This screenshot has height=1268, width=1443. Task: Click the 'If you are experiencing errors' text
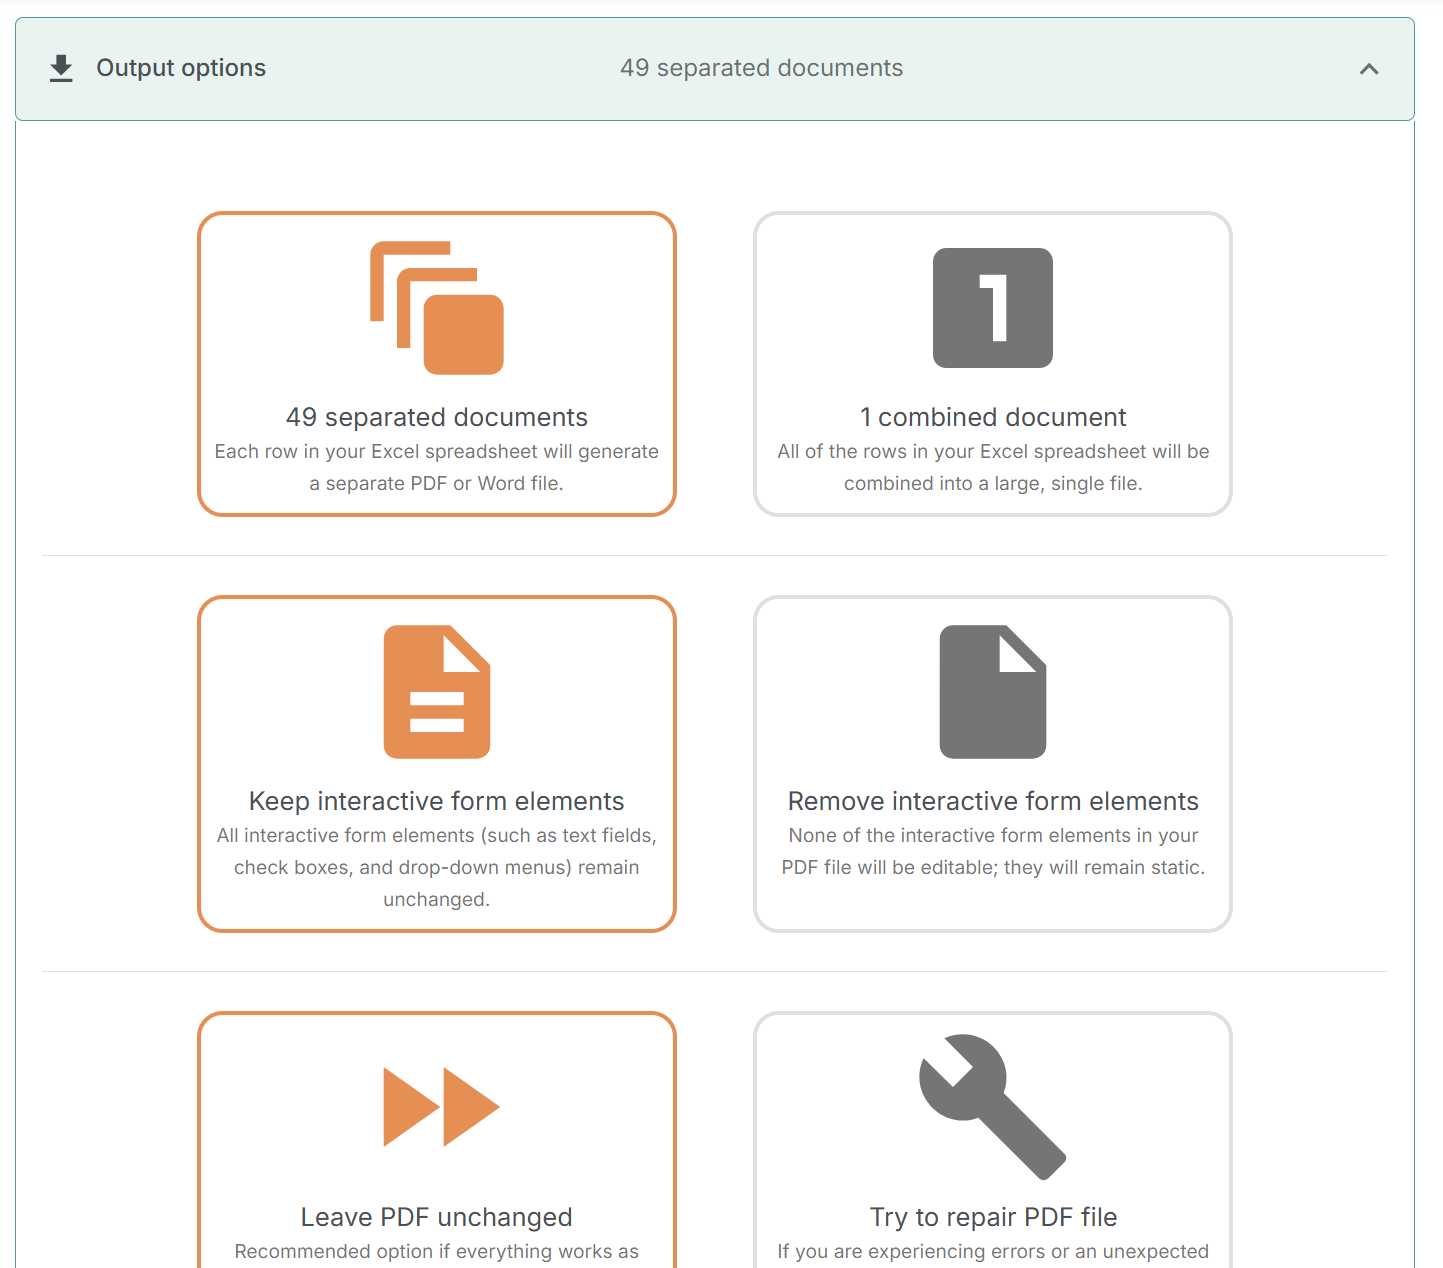tap(992, 1251)
